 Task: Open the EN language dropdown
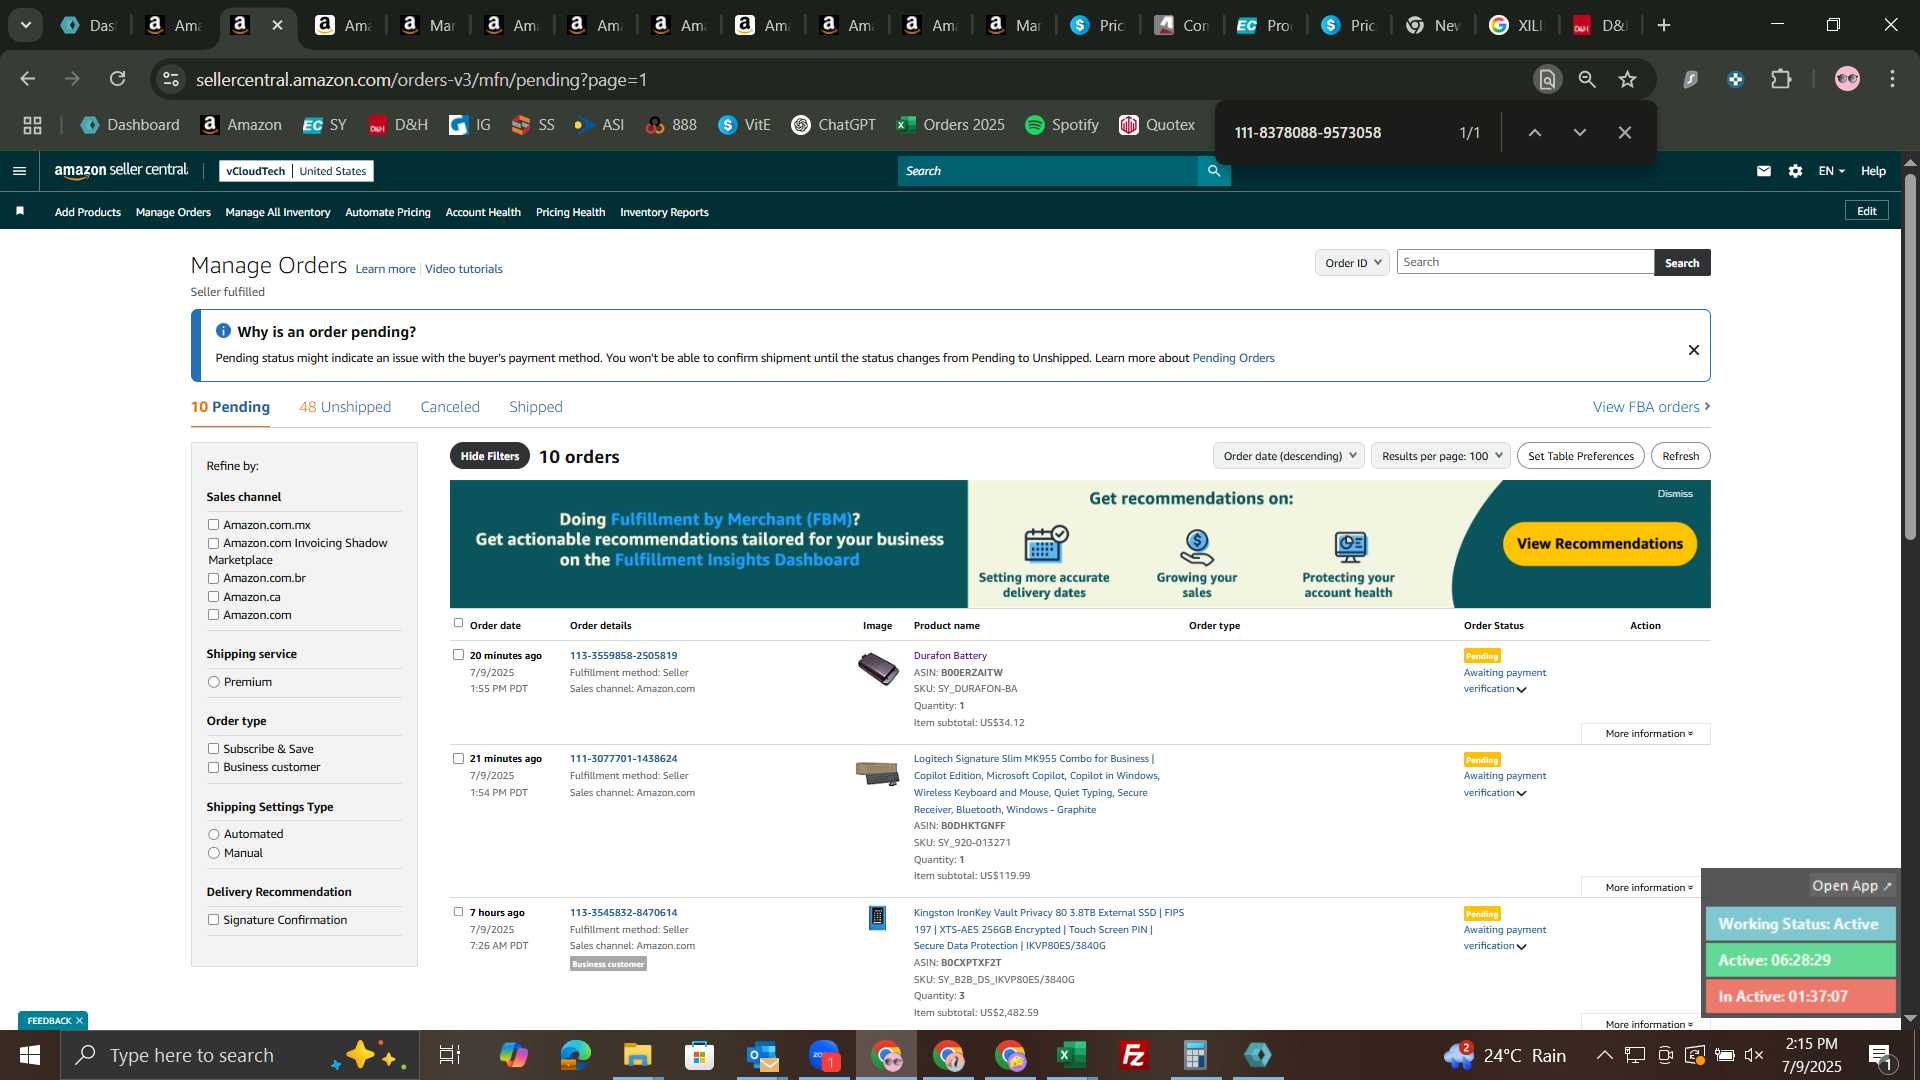click(x=1831, y=171)
